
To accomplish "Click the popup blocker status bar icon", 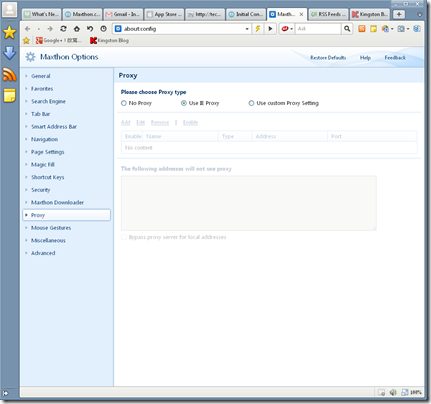I will pyautogui.click(x=382, y=392).
